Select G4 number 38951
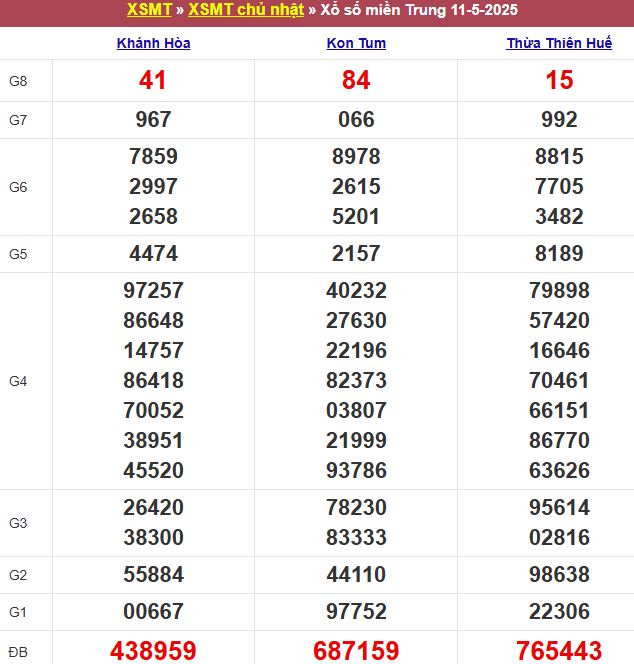634x664 pixels. [x=153, y=440]
